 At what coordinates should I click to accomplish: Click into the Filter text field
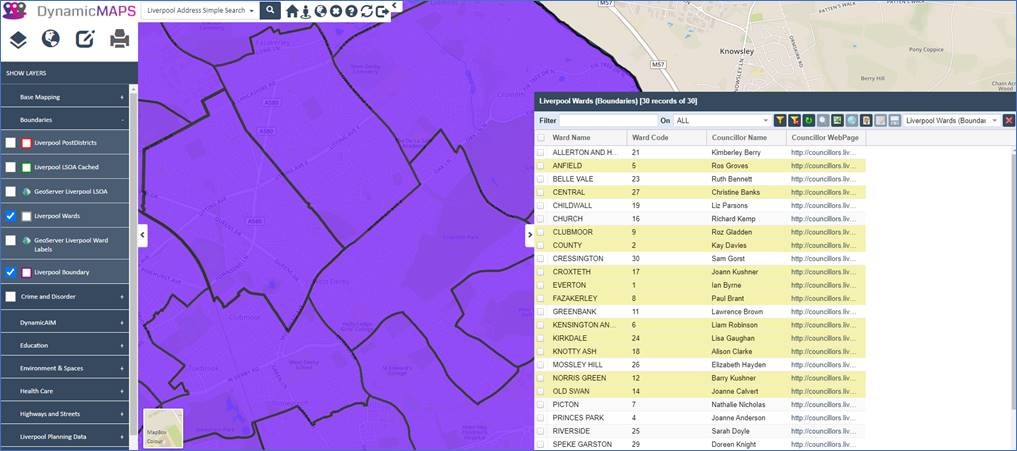[608, 121]
